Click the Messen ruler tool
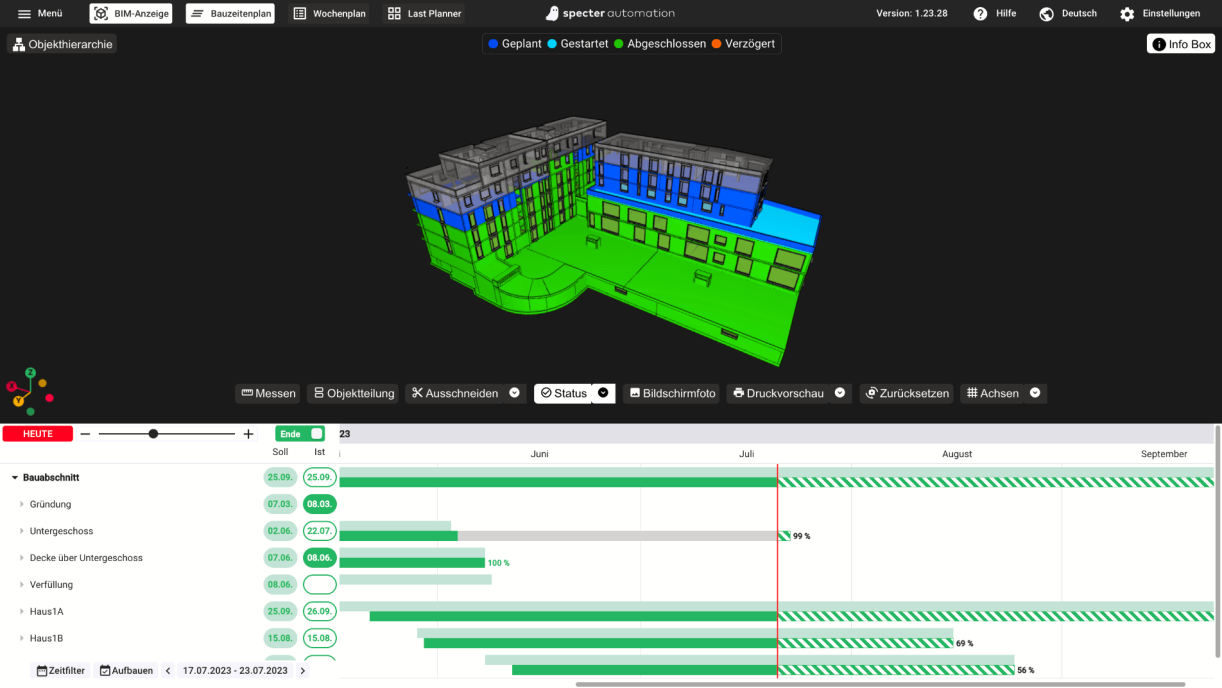This screenshot has height=688, width=1222. click(x=268, y=394)
